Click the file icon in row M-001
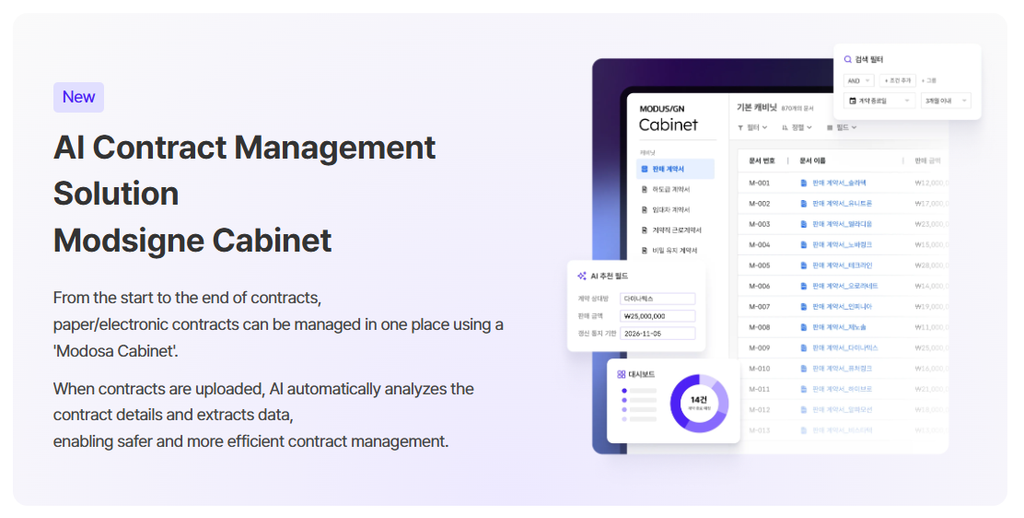This screenshot has width=1024, height=518. [804, 183]
